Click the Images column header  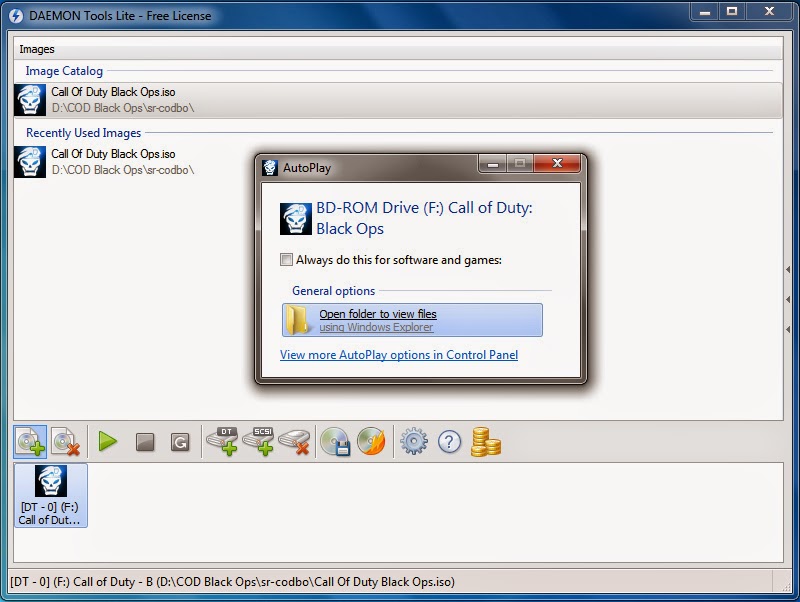(398, 49)
